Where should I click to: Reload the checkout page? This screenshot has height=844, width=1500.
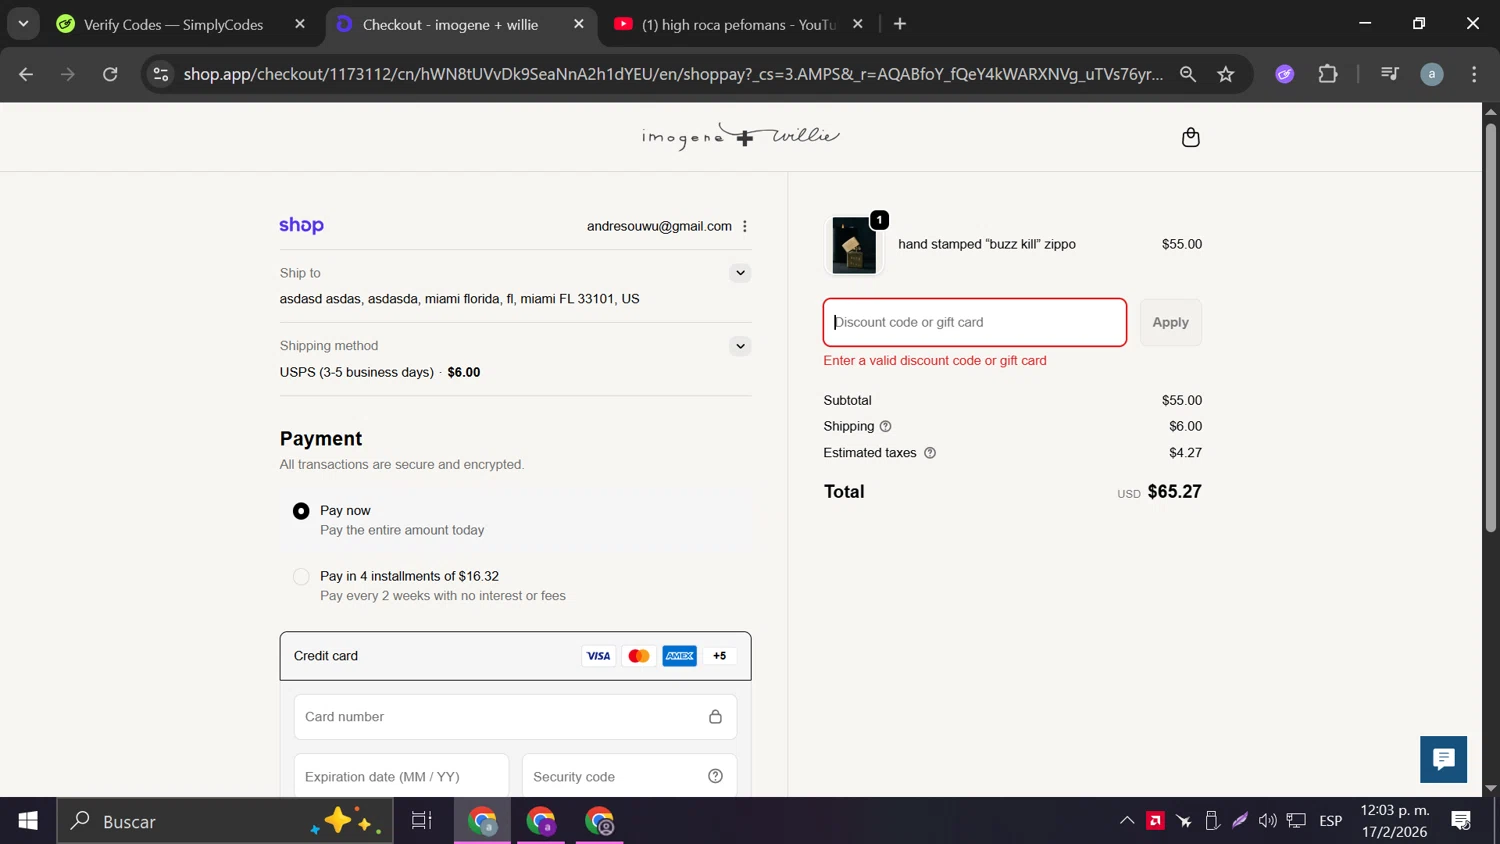110,74
